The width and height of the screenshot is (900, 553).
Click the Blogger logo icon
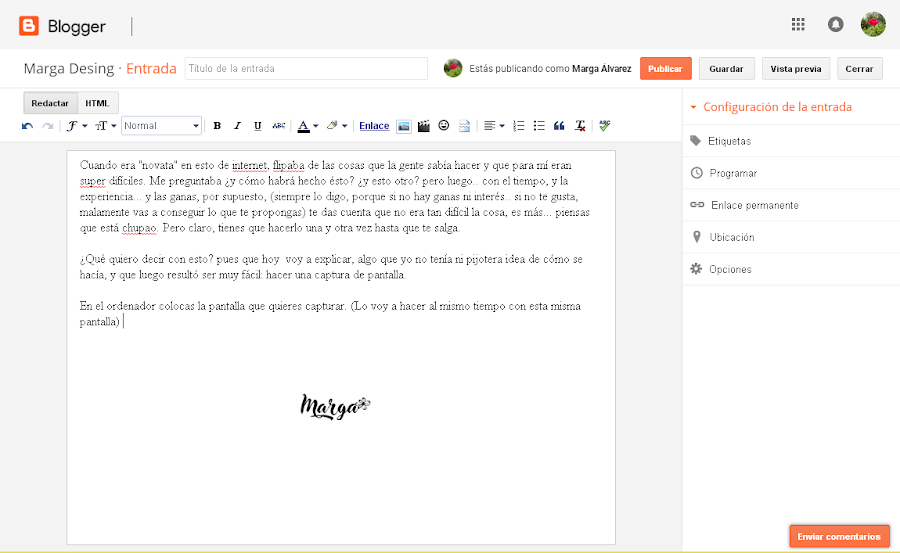pos(29,26)
